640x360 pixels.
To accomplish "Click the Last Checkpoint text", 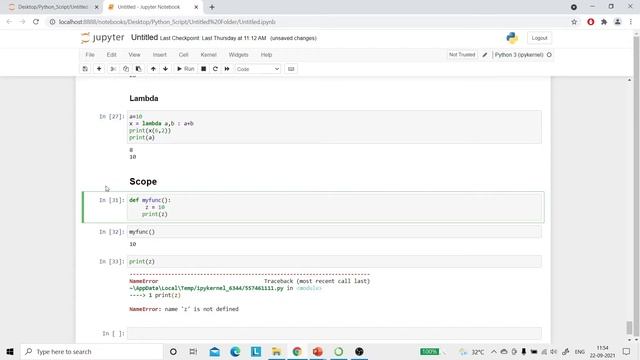I will (x=213, y=38).
